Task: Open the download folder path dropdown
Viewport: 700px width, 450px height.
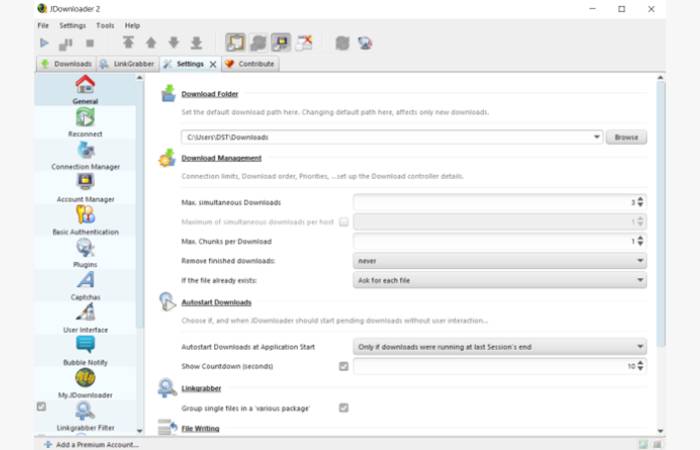Action: (596, 137)
